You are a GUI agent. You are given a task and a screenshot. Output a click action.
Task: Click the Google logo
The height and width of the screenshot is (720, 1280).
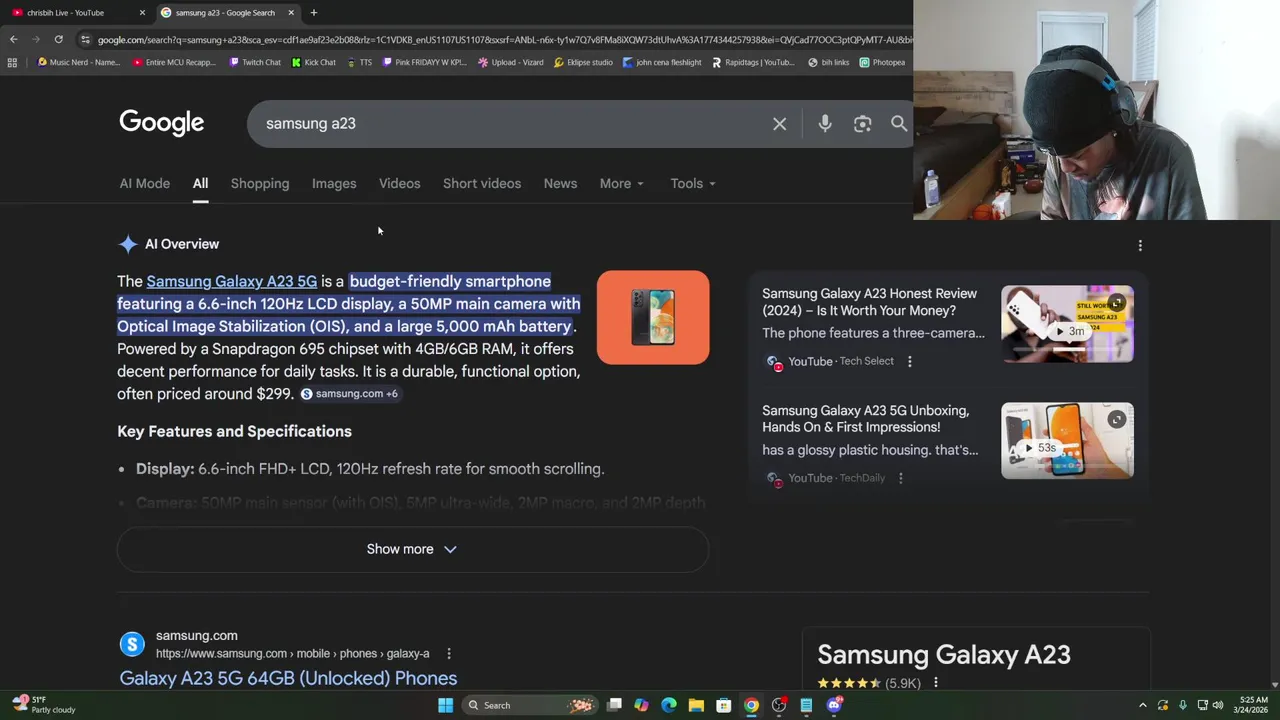pos(161,123)
